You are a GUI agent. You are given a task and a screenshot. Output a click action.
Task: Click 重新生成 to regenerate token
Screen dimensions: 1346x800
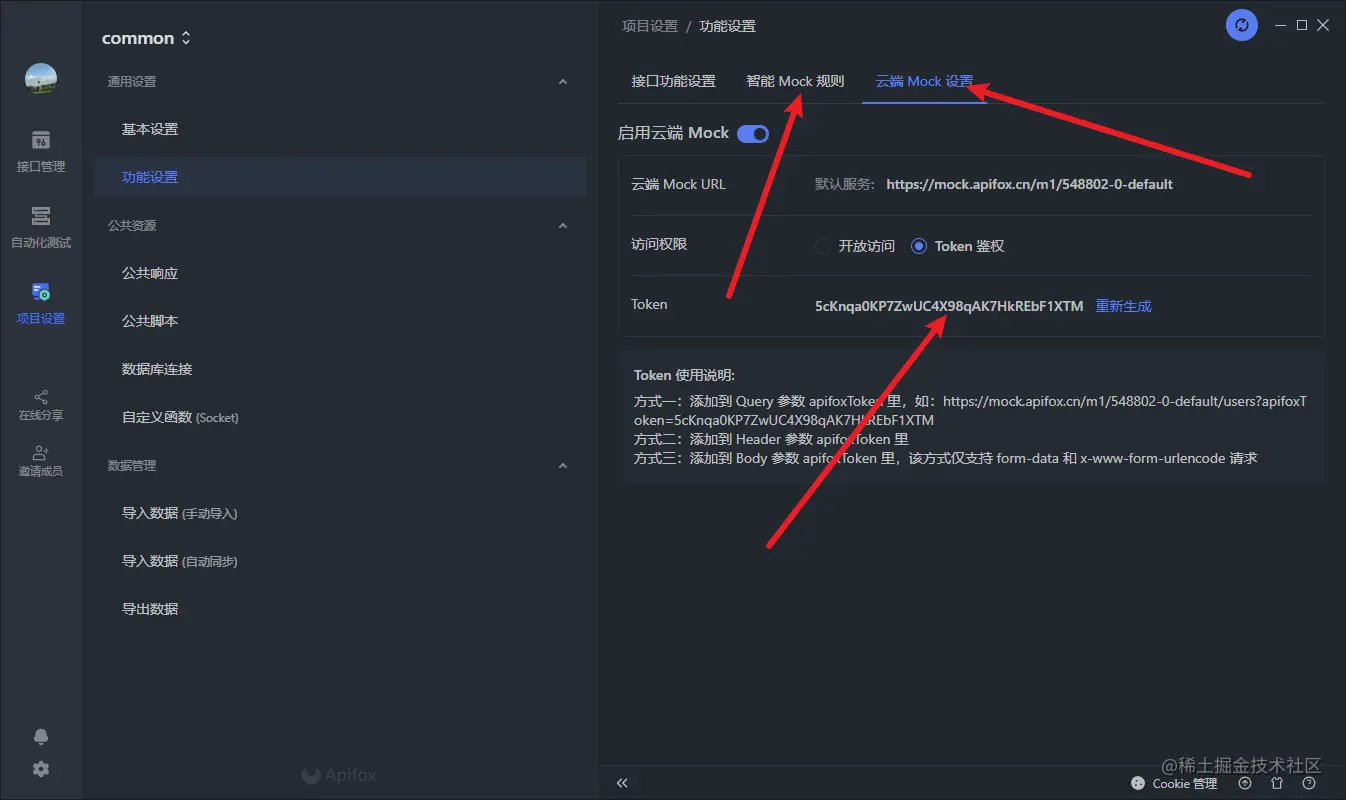coord(1123,306)
